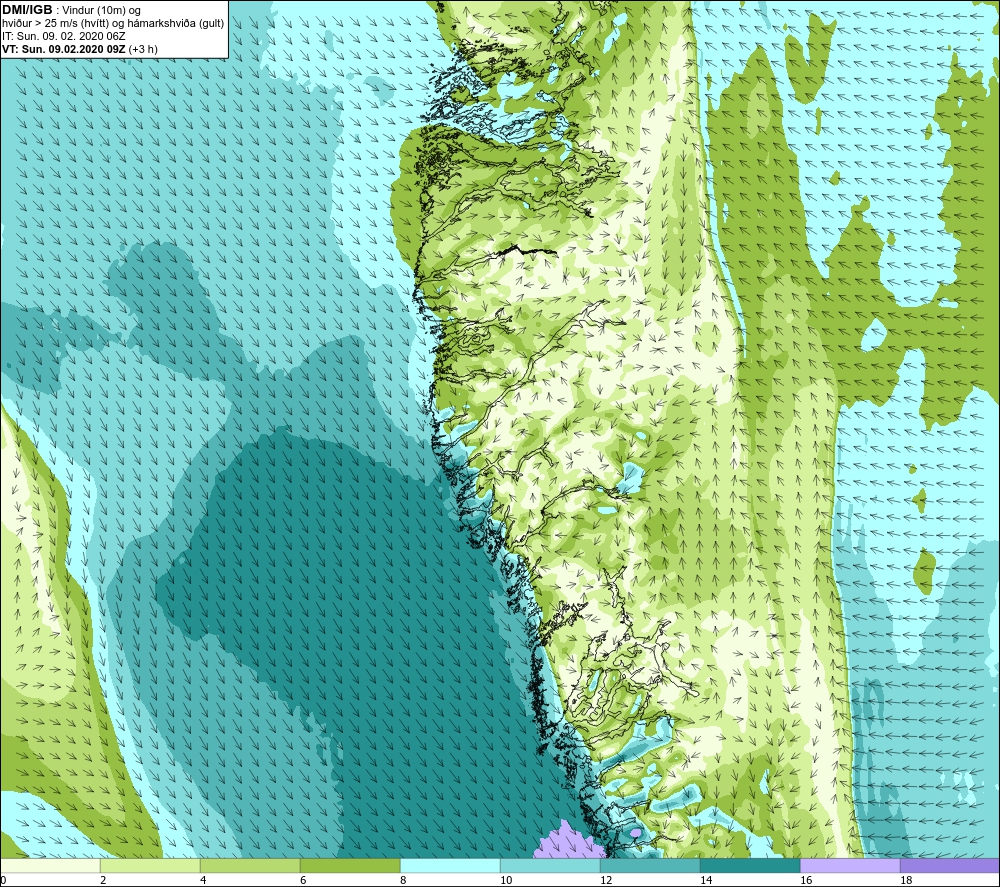Screen dimensions: 1000x887
Task: Click the '10' label on the color scale
Action: click(506, 881)
